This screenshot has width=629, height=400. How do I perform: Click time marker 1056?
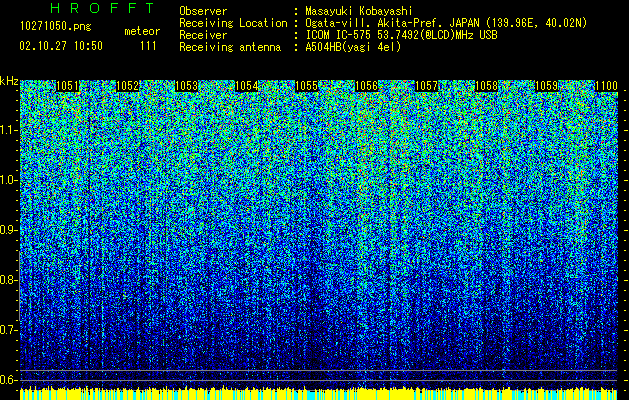point(367,86)
